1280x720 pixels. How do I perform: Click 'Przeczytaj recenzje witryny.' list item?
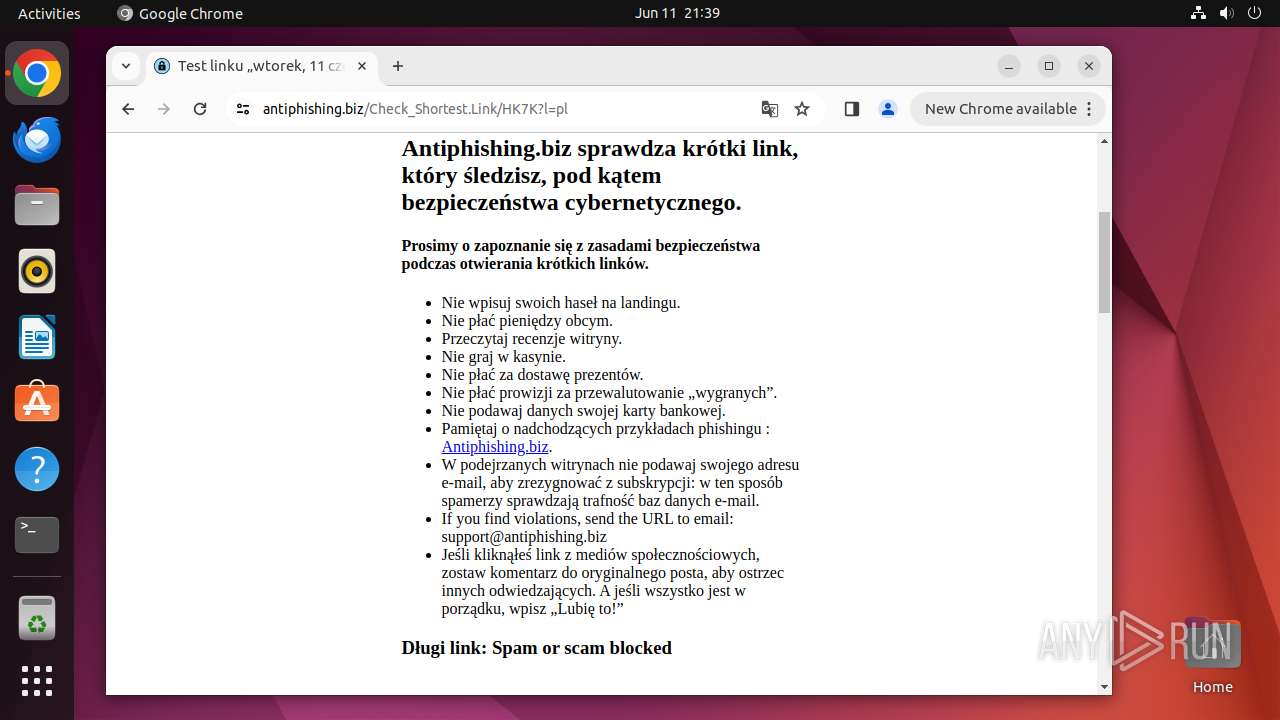tap(531, 339)
